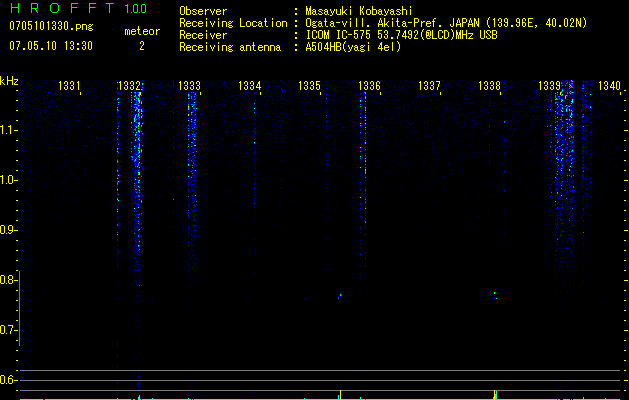The width and height of the screenshot is (629, 400).
Task: Click the ICOM IC-575 receiver text
Action: [x=401, y=35]
